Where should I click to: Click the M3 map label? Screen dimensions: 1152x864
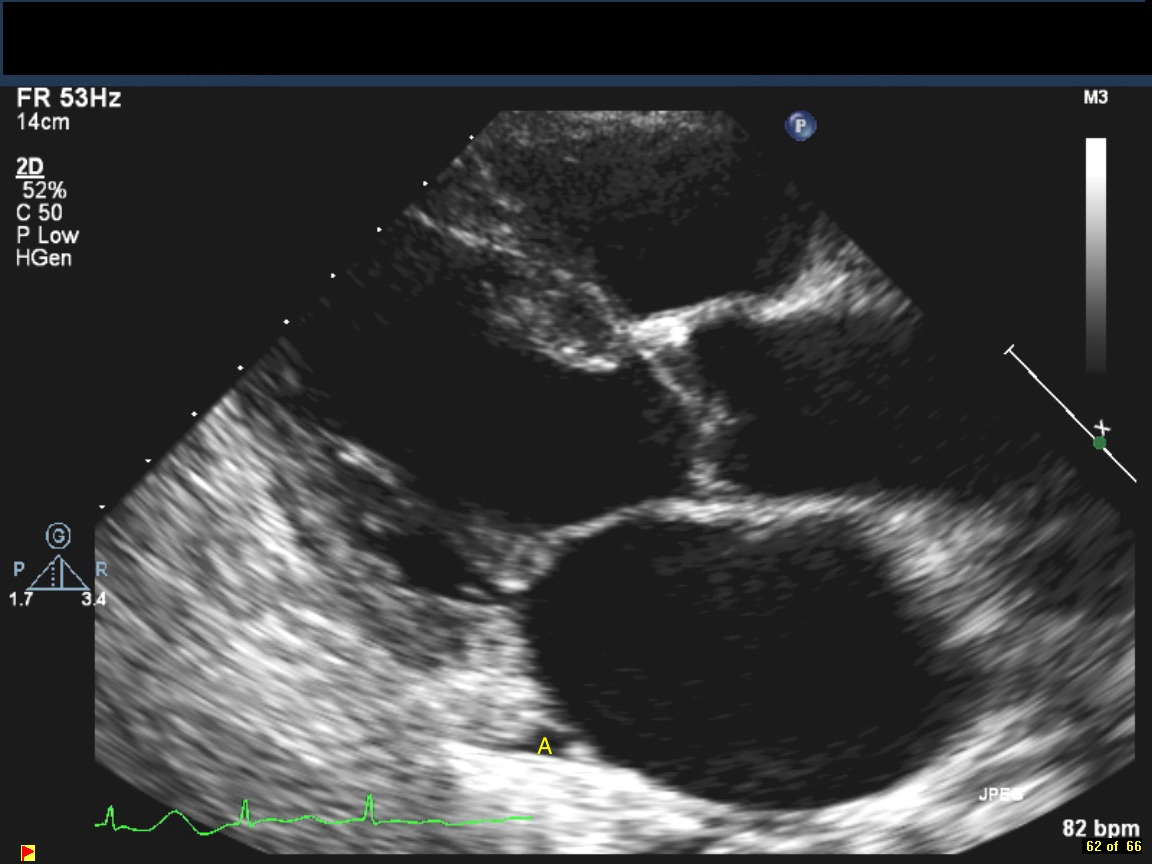click(1095, 98)
